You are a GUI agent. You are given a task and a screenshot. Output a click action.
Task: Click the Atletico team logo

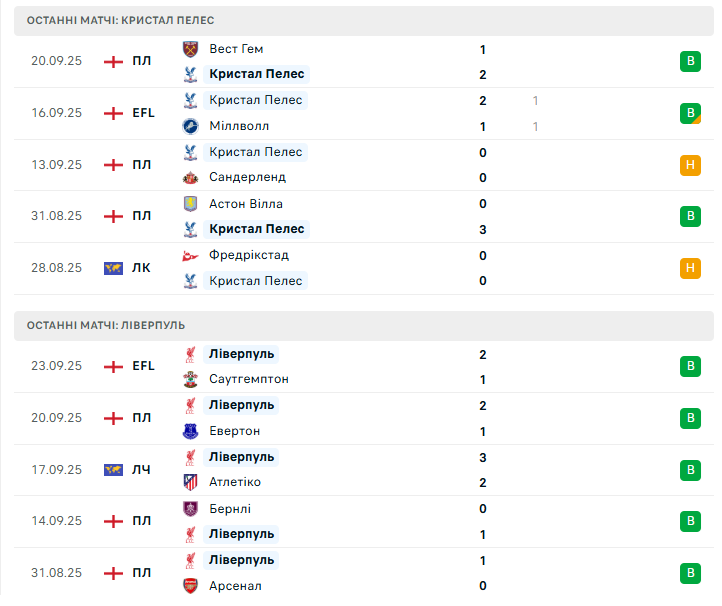click(190, 482)
